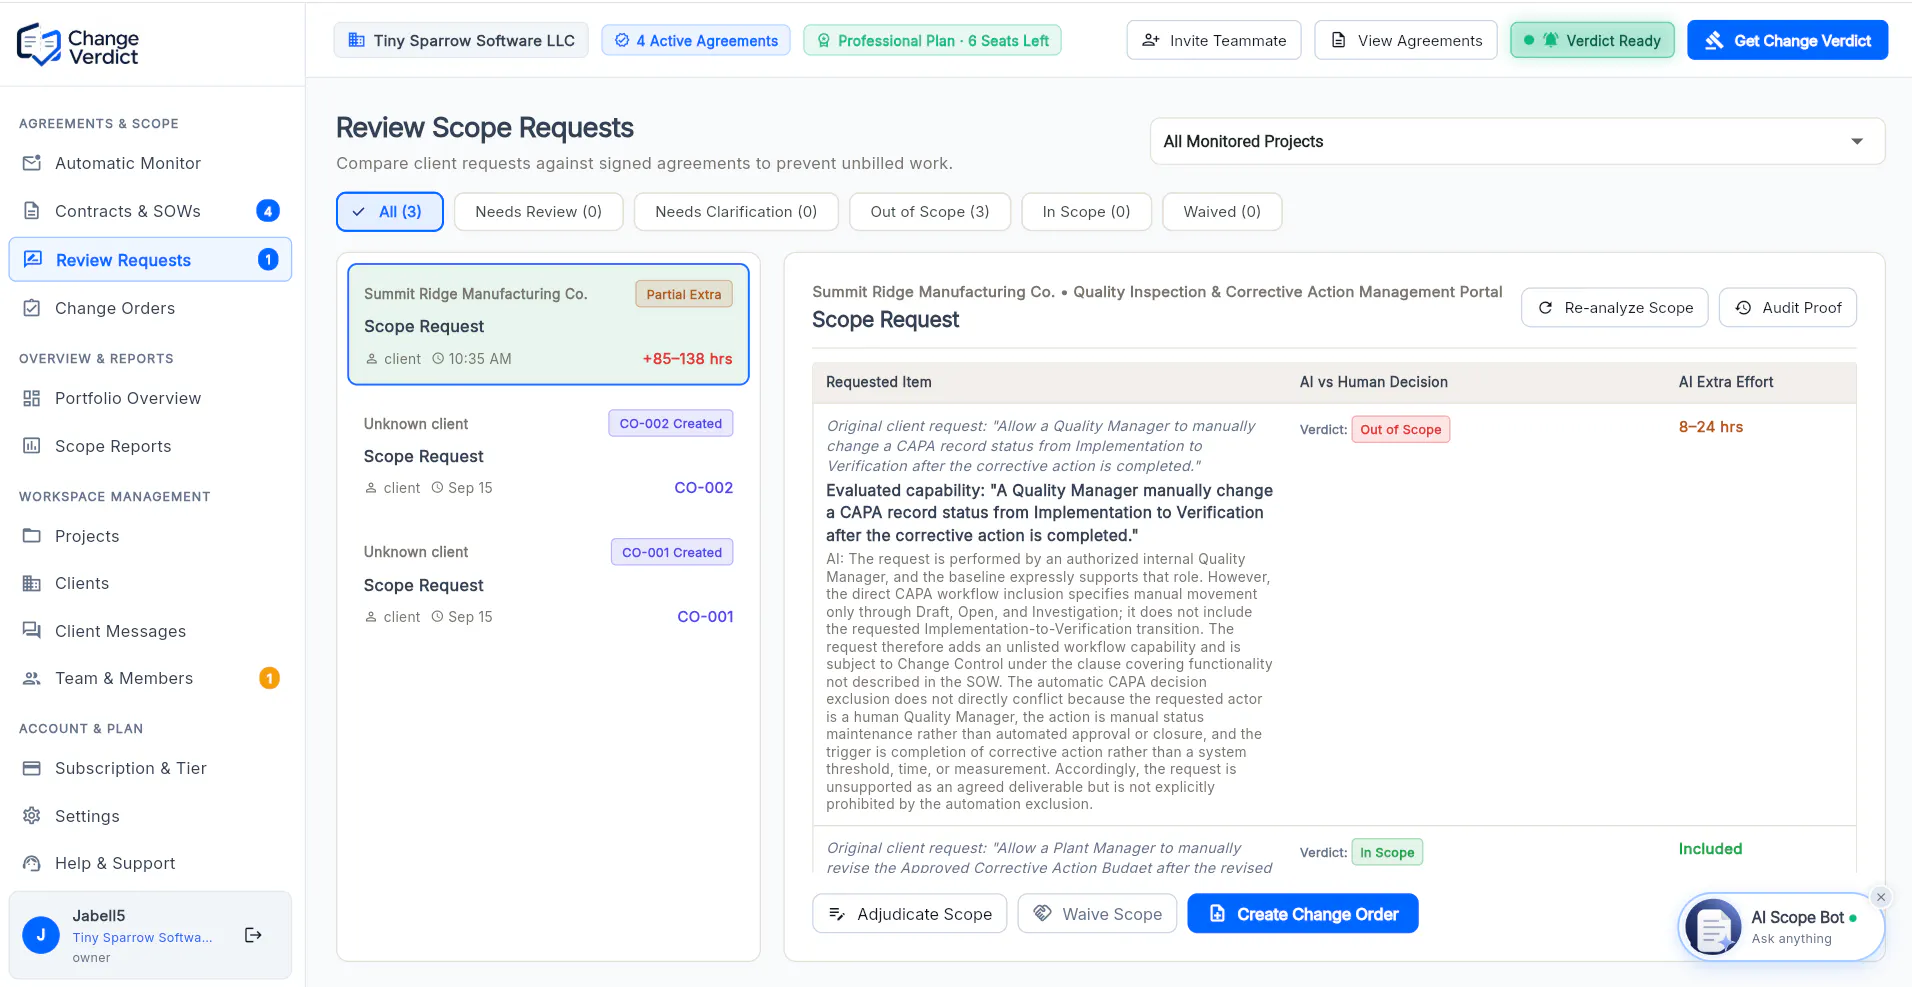The image size is (1912, 987).
Task: Click the J user avatar
Action: (x=41, y=935)
